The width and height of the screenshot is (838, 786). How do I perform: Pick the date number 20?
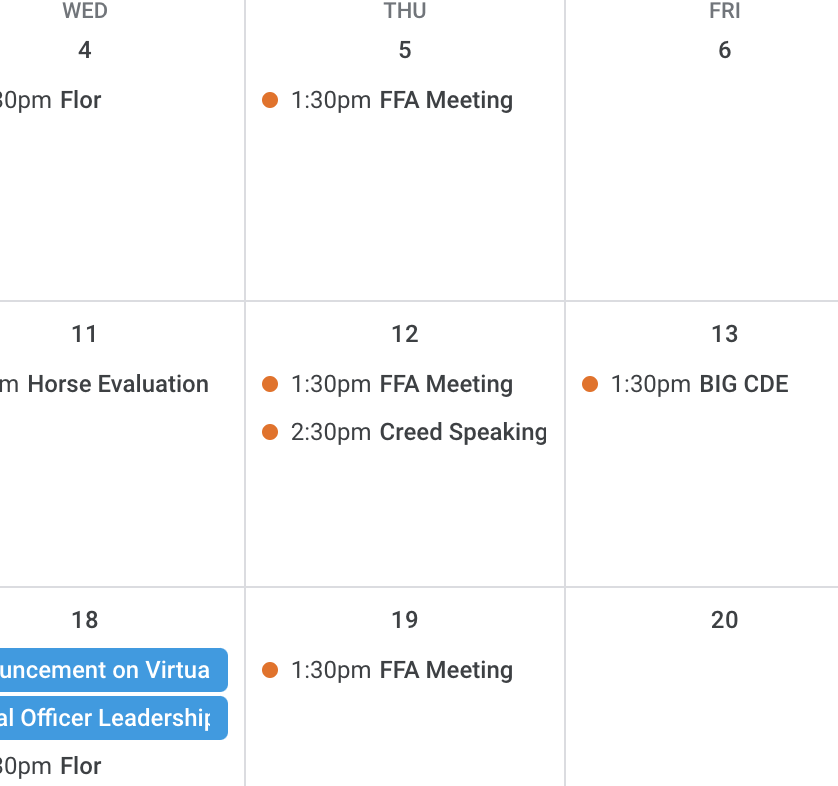tap(725, 620)
